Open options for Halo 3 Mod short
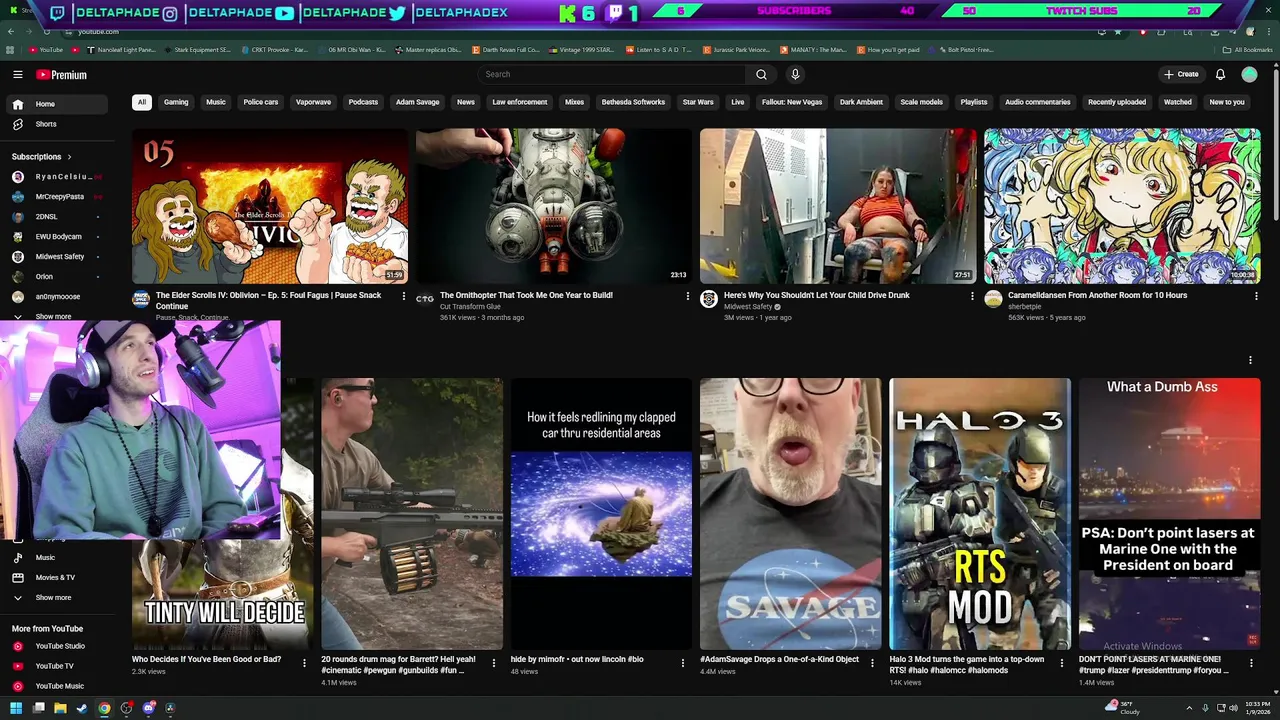Image resolution: width=1280 pixels, height=720 pixels. (x=1061, y=663)
